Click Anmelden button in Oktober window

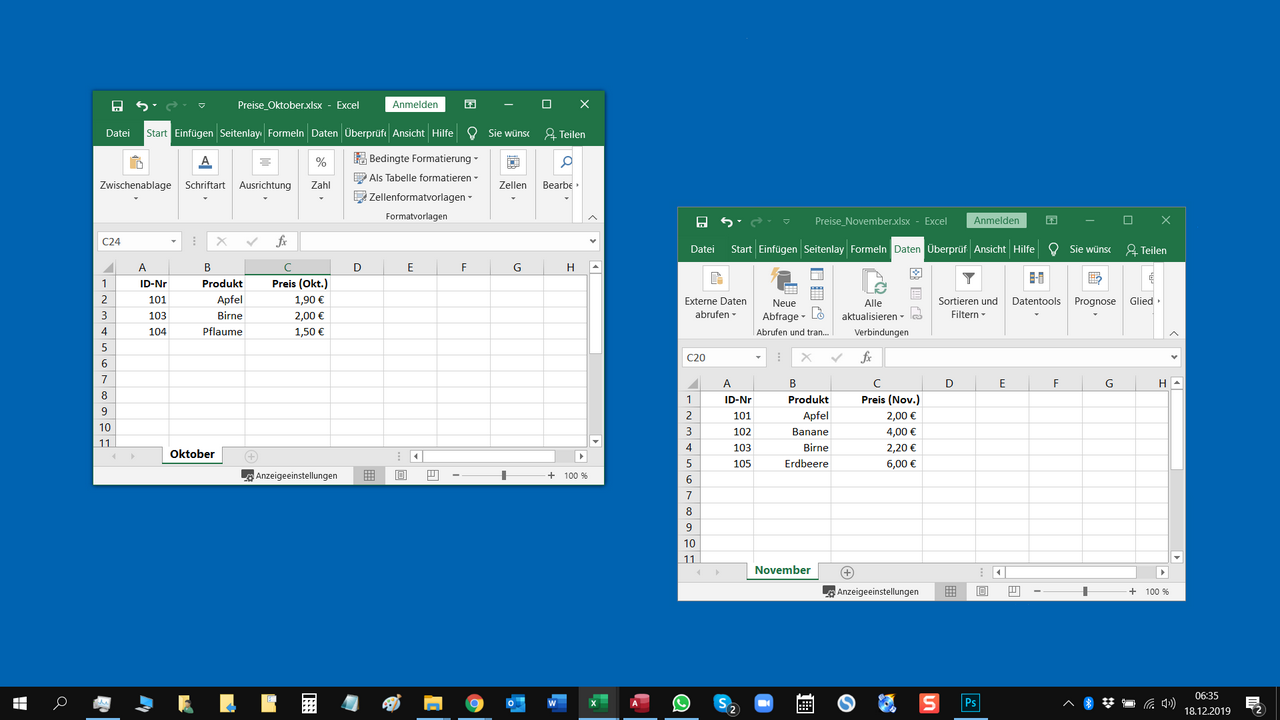[415, 104]
